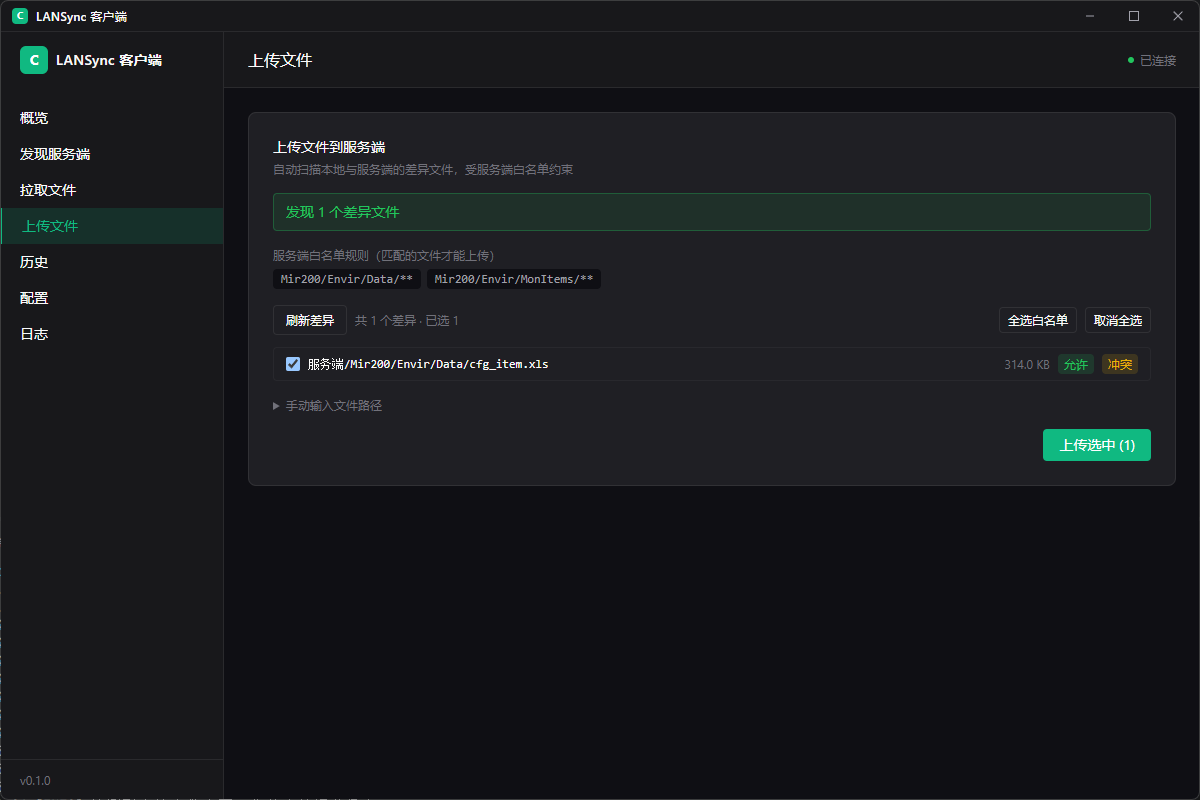Click the 全选白名单 button
This screenshot has height=800, width=1200.
coord(1038,320)
